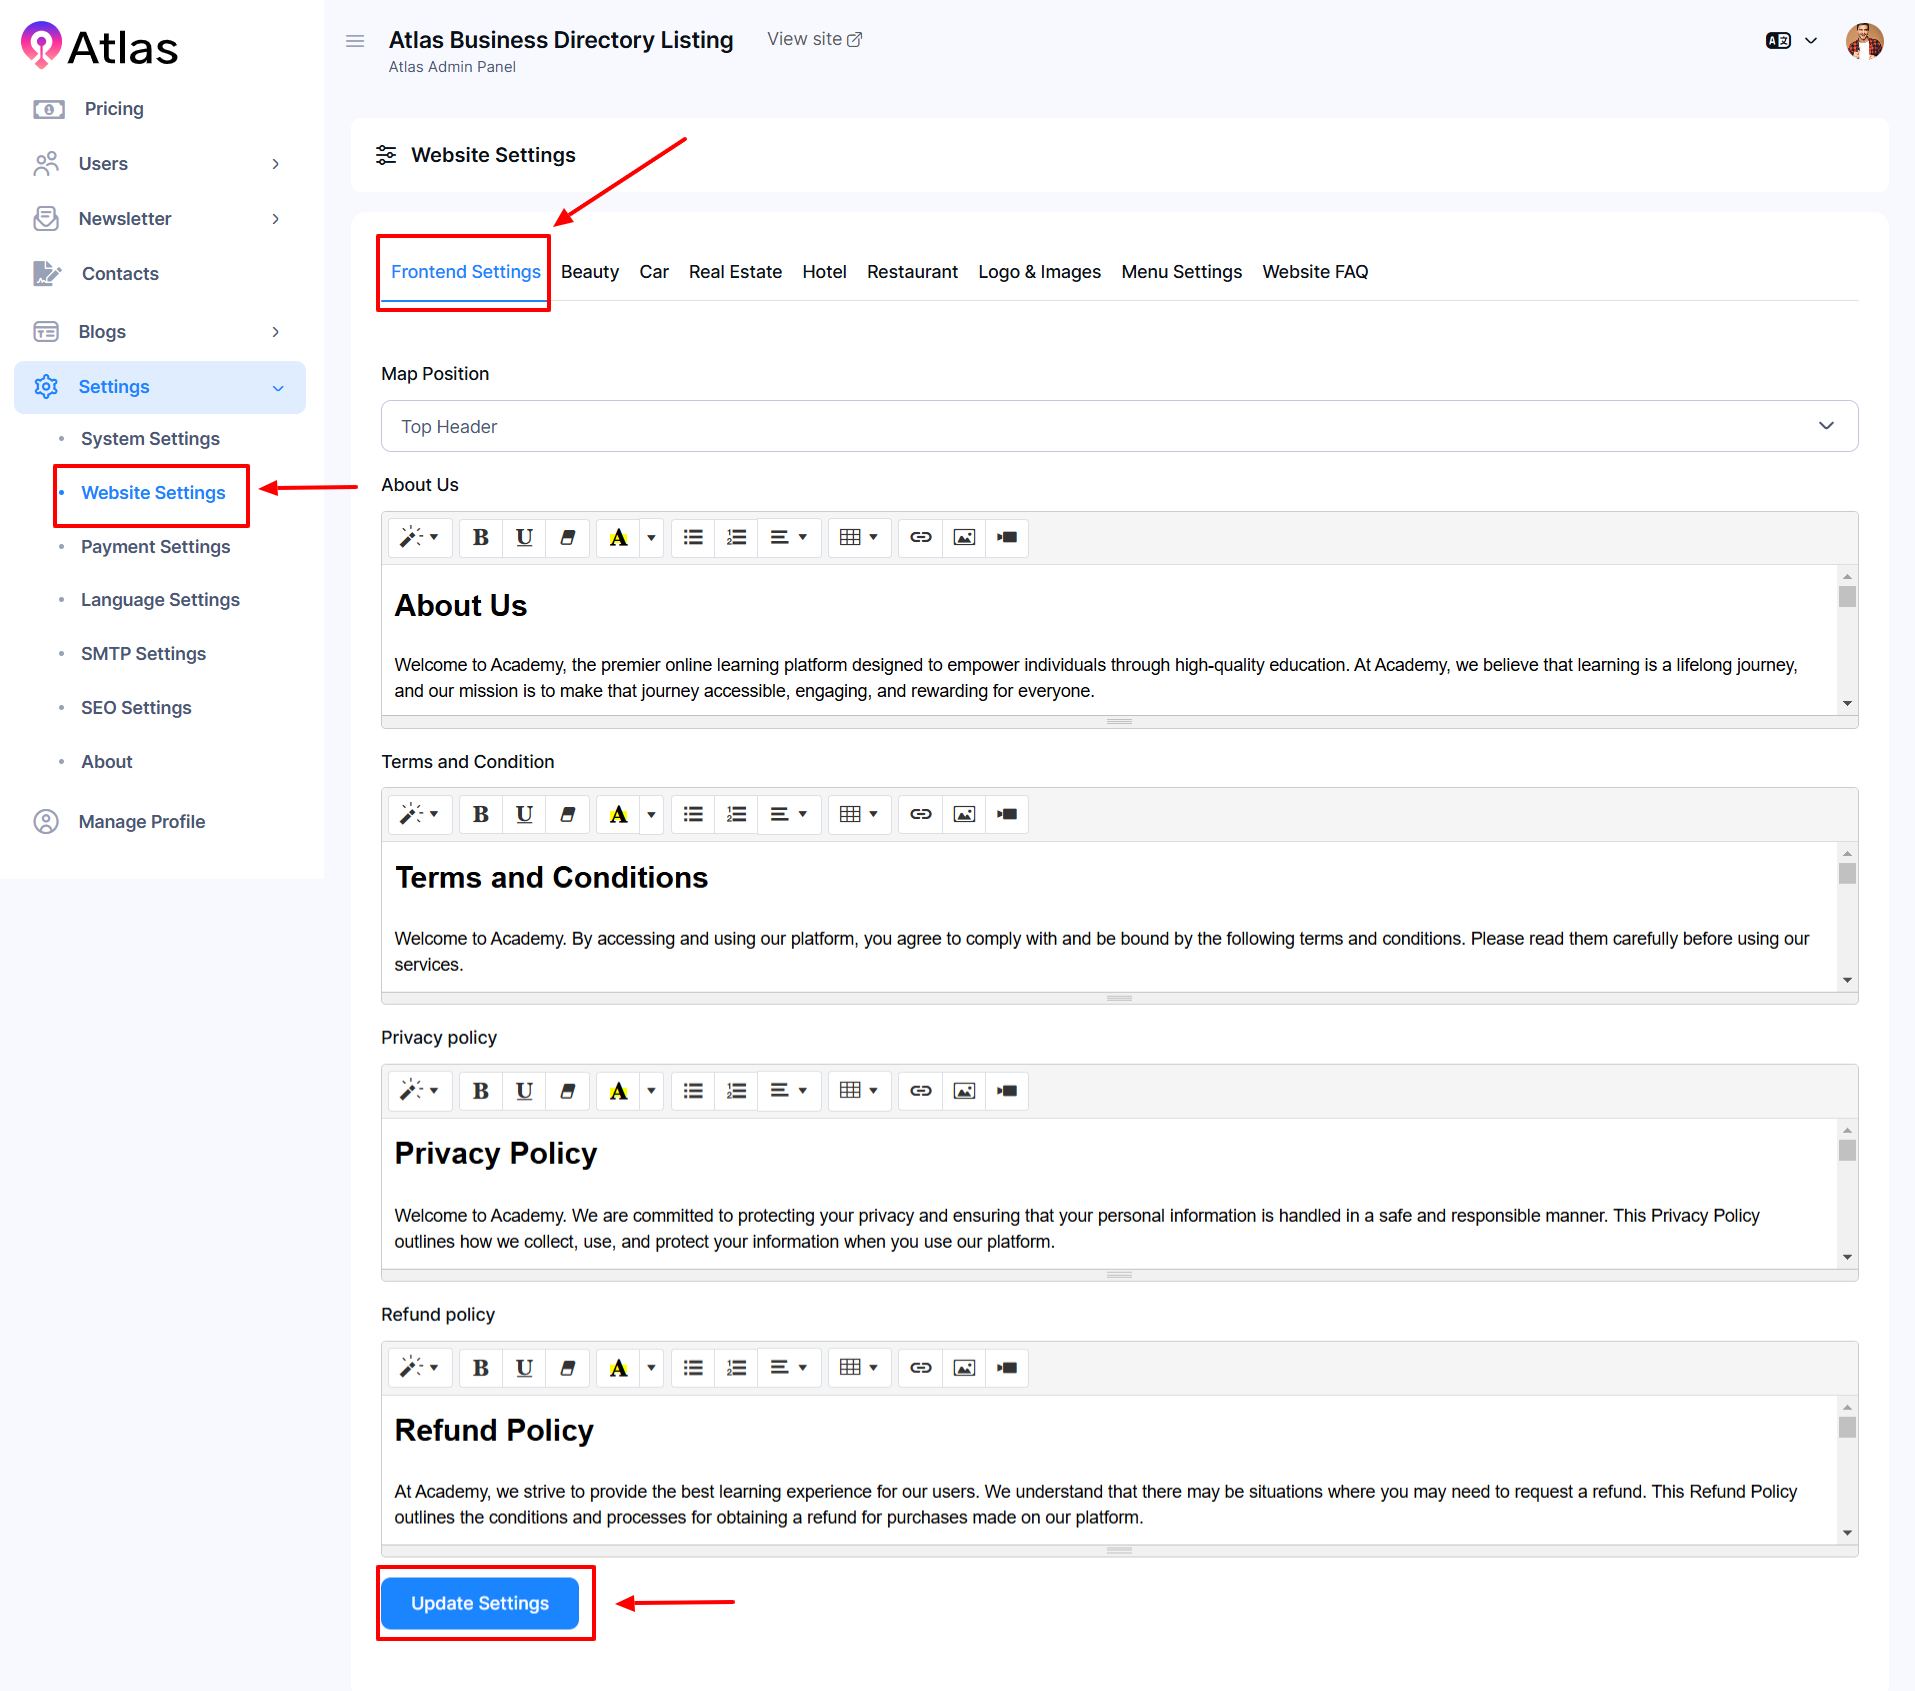Open paragraph alignment dropdown in Privacy policy editor
The height and width of the screenshot is (1691, 1915).
[x=788, y=1091]
